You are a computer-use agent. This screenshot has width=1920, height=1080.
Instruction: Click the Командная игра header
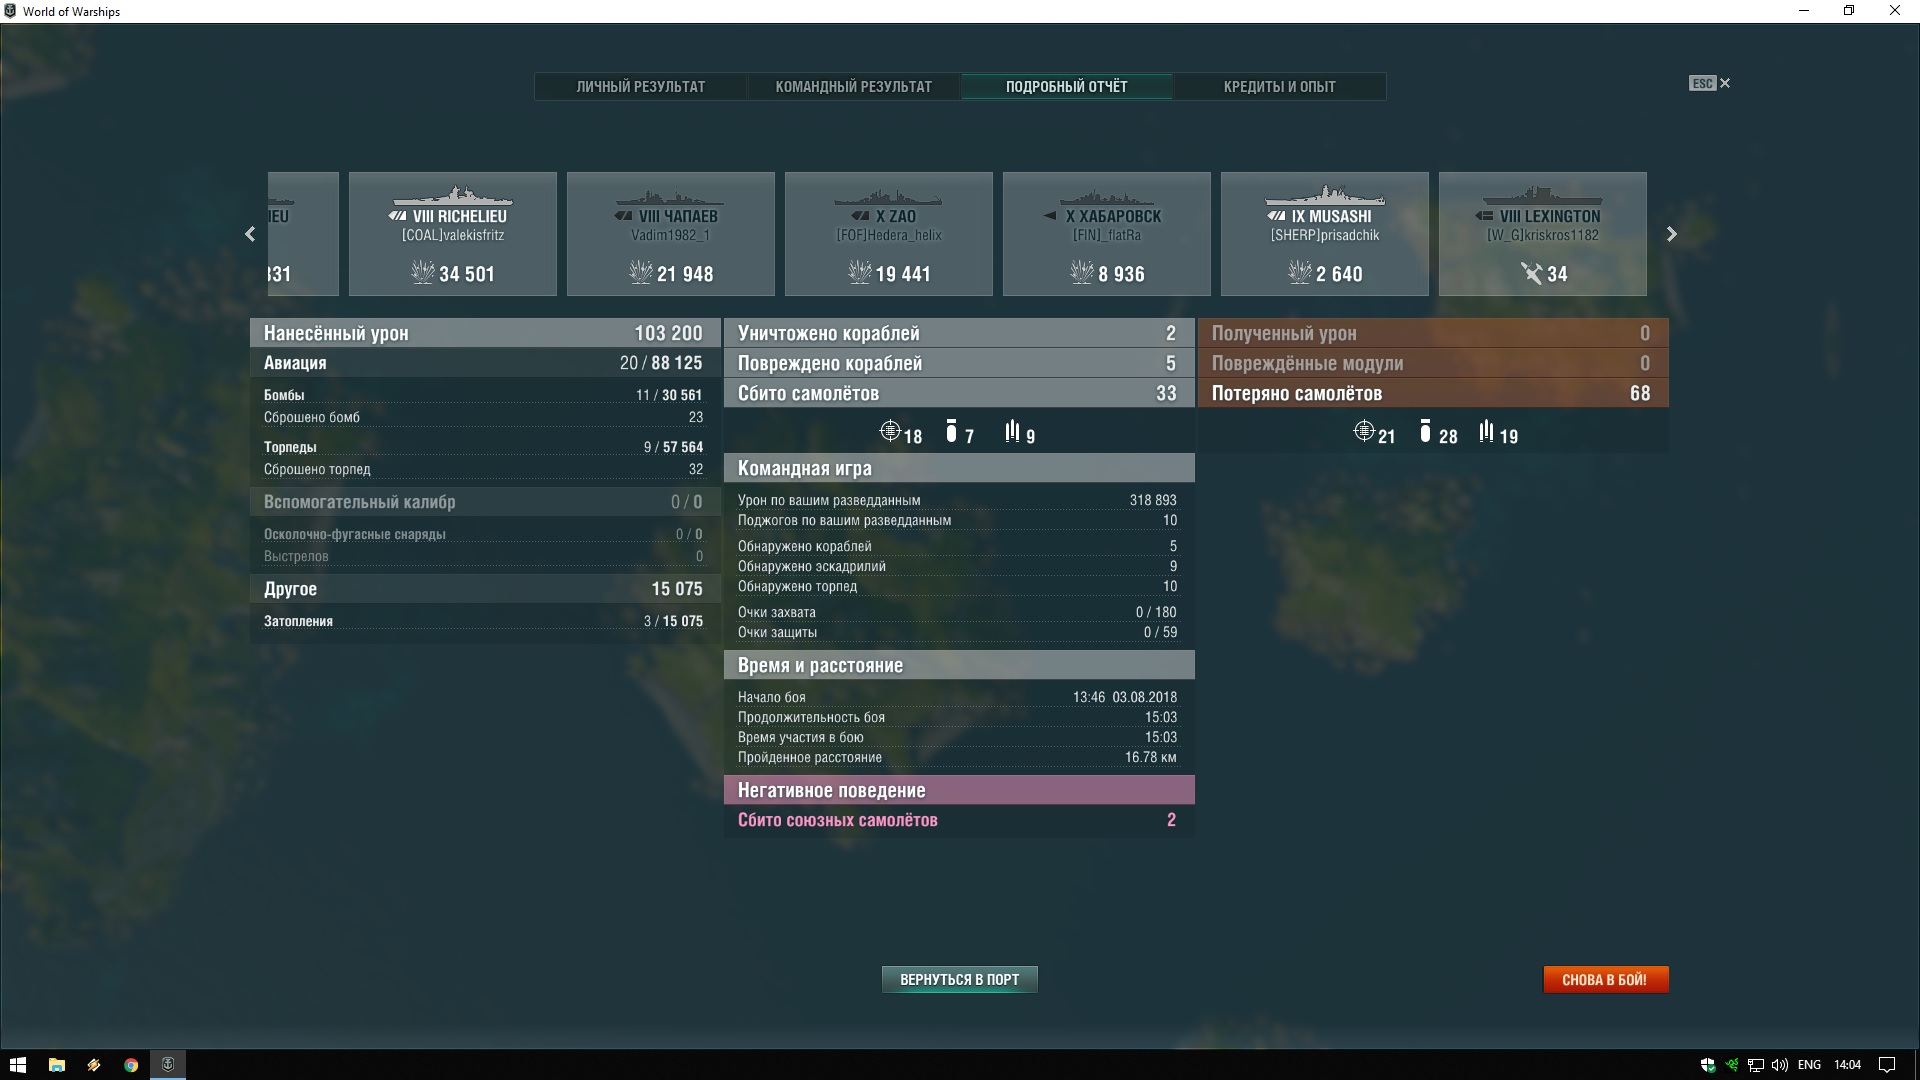pyautogui.click(x=959, y=468)
